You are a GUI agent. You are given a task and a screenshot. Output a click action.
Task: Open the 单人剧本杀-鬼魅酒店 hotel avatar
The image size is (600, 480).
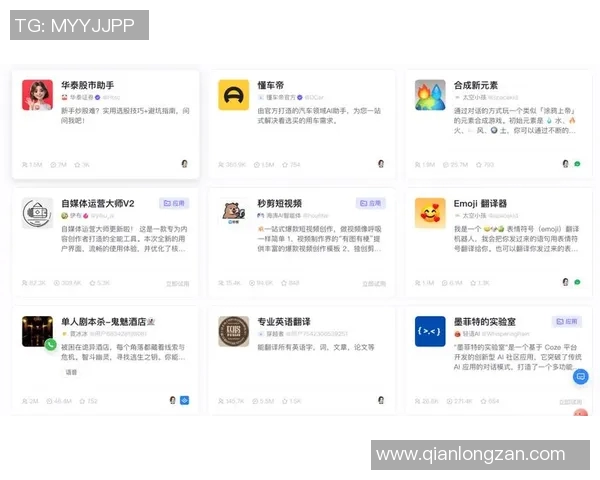click(37, 331)
